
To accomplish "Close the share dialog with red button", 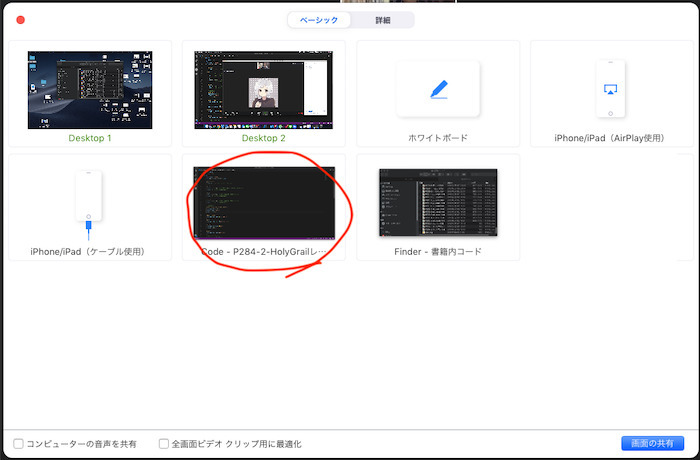I will click(21, 20).
